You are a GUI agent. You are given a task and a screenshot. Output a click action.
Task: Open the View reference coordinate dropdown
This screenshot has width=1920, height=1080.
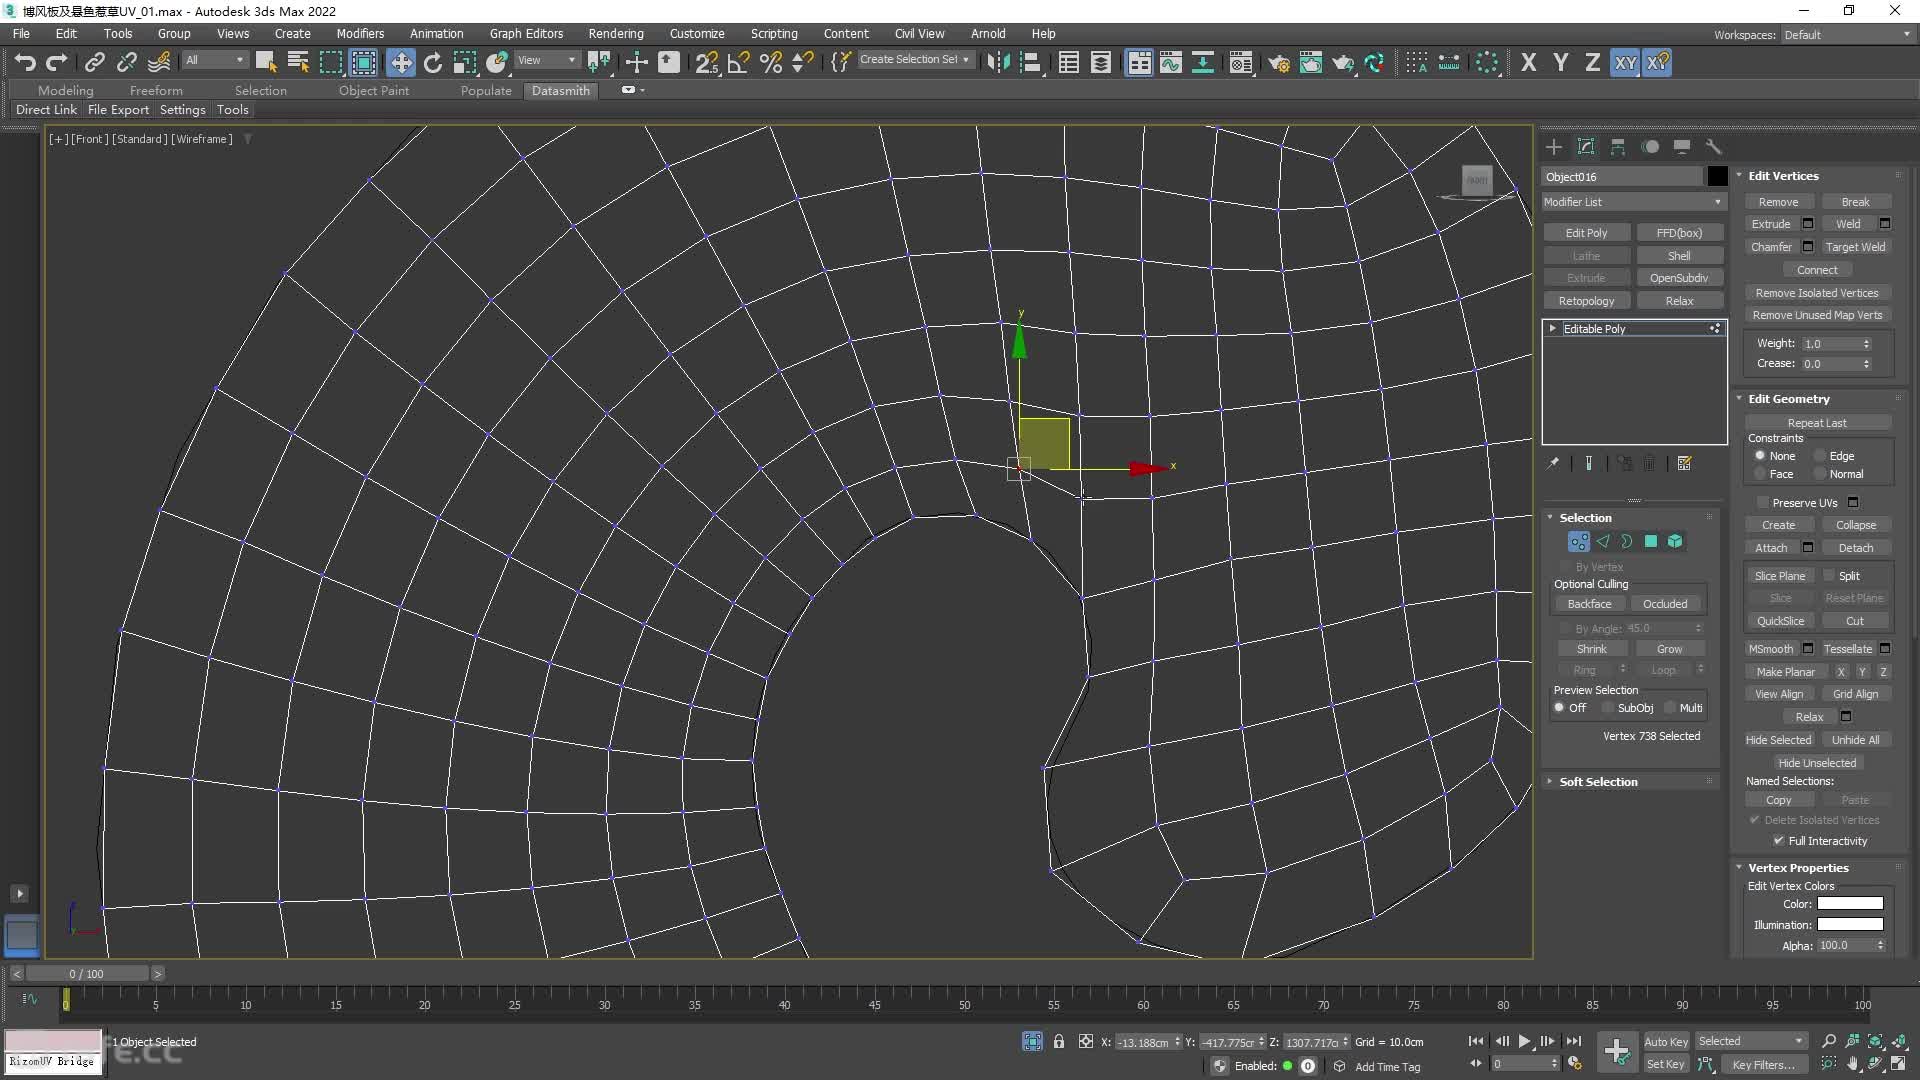[546, 60]
